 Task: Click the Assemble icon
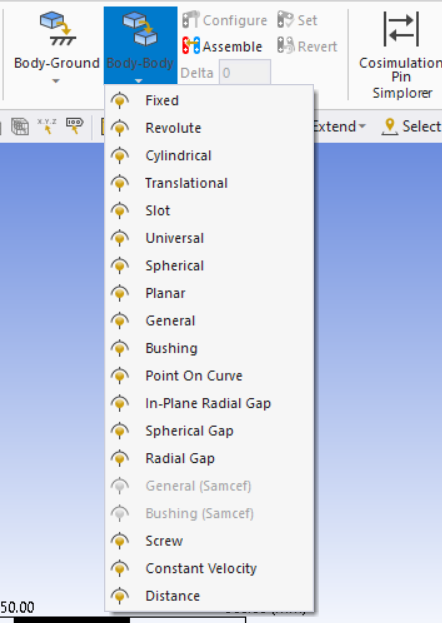pyautogui.click(x=191, y=46)
